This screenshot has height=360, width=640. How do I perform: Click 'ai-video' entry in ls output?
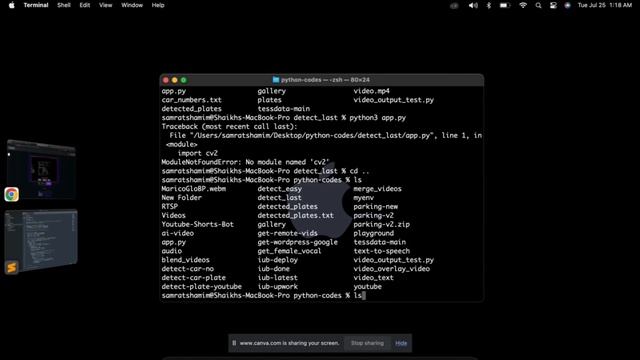pyautogui.click(x=178, y=233)
